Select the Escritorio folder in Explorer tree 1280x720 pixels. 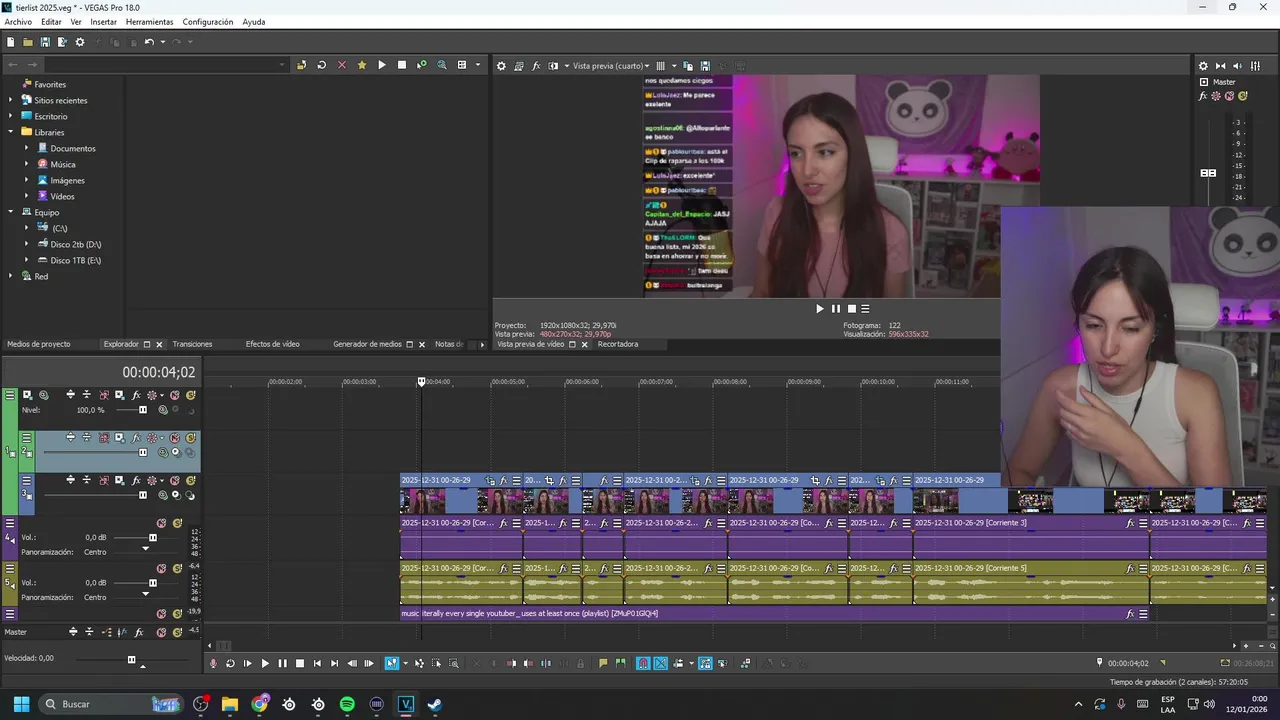51,117
